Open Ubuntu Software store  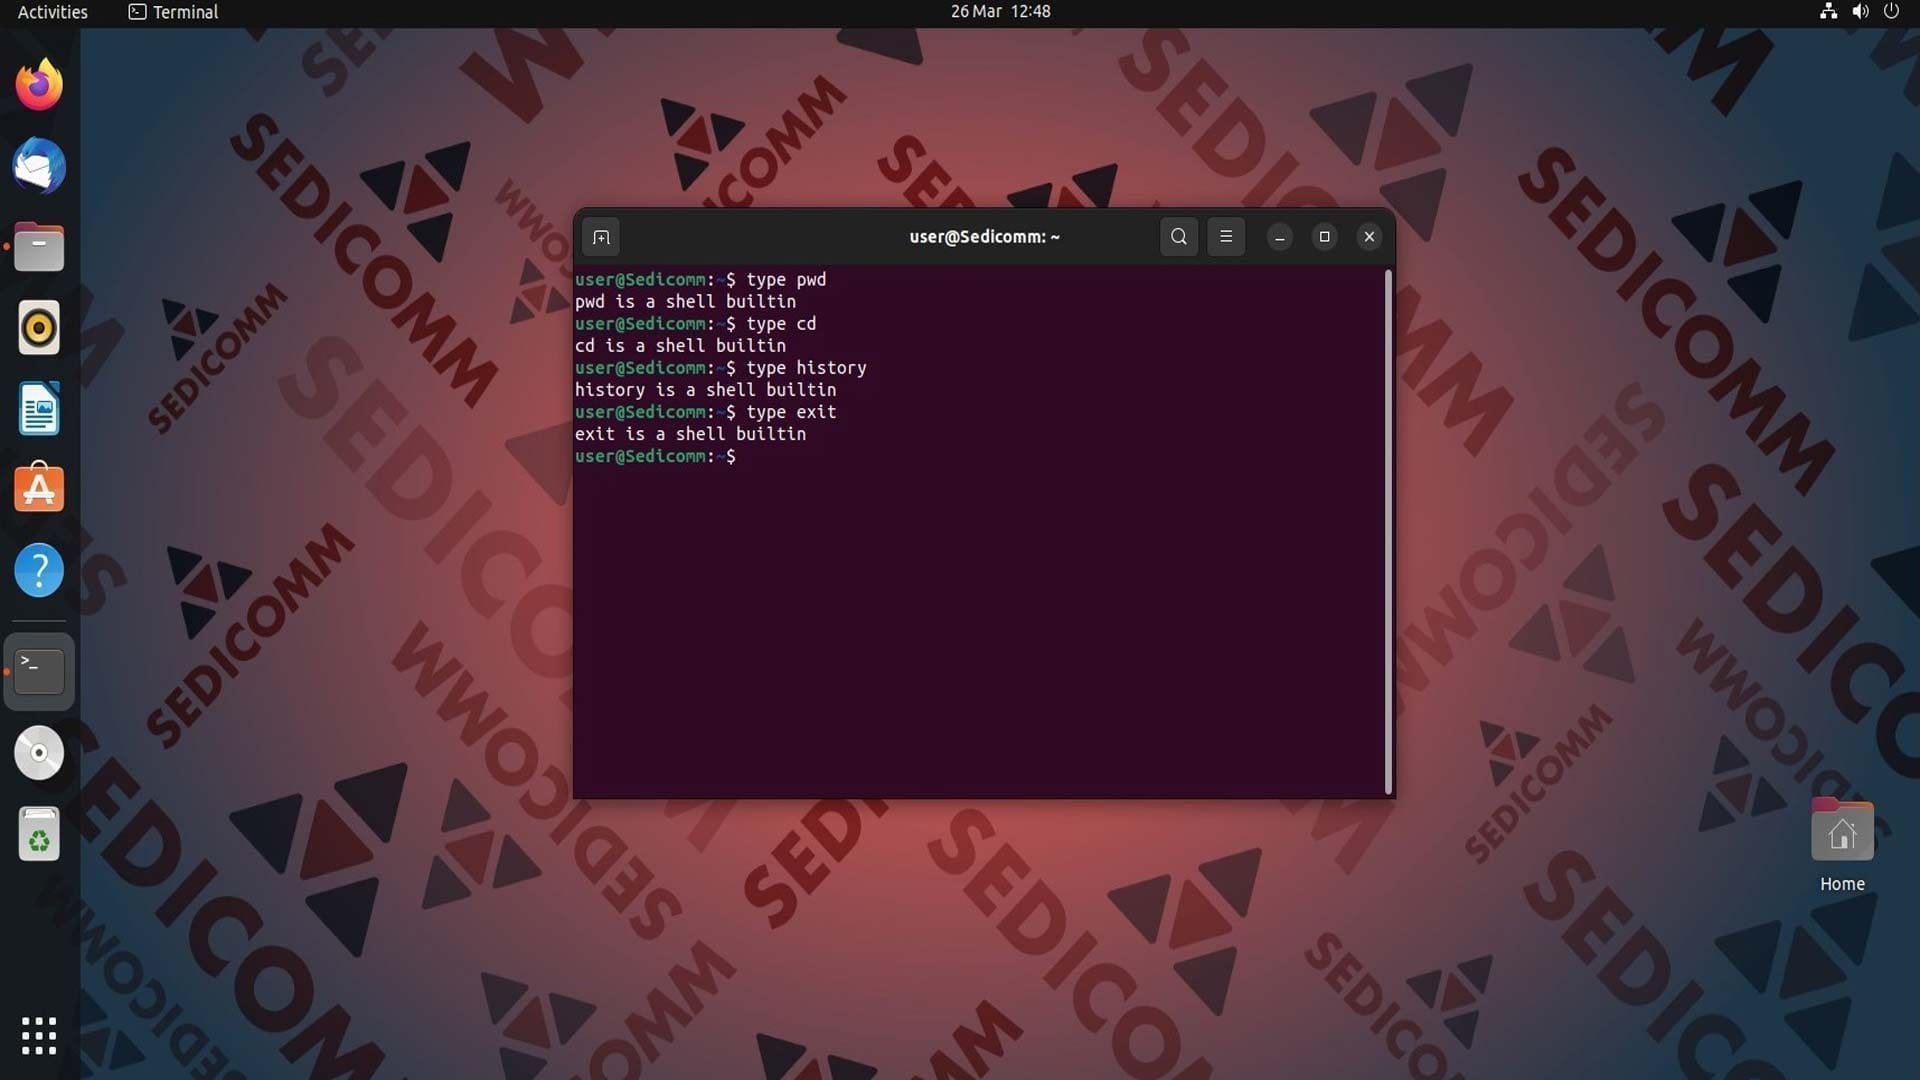[39, 489]
